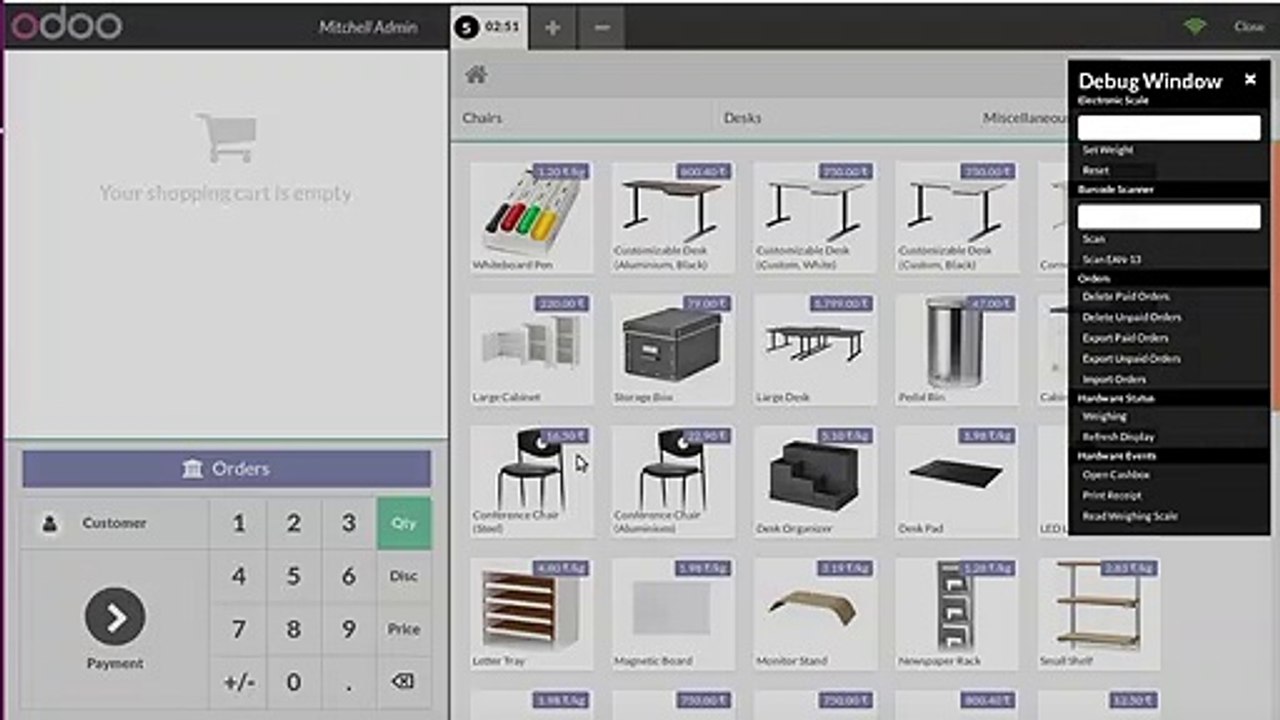Click Scan in Debug Window
This screenshot has width=1280, height=720.
pyautogui.click(x=1094, y=239)
